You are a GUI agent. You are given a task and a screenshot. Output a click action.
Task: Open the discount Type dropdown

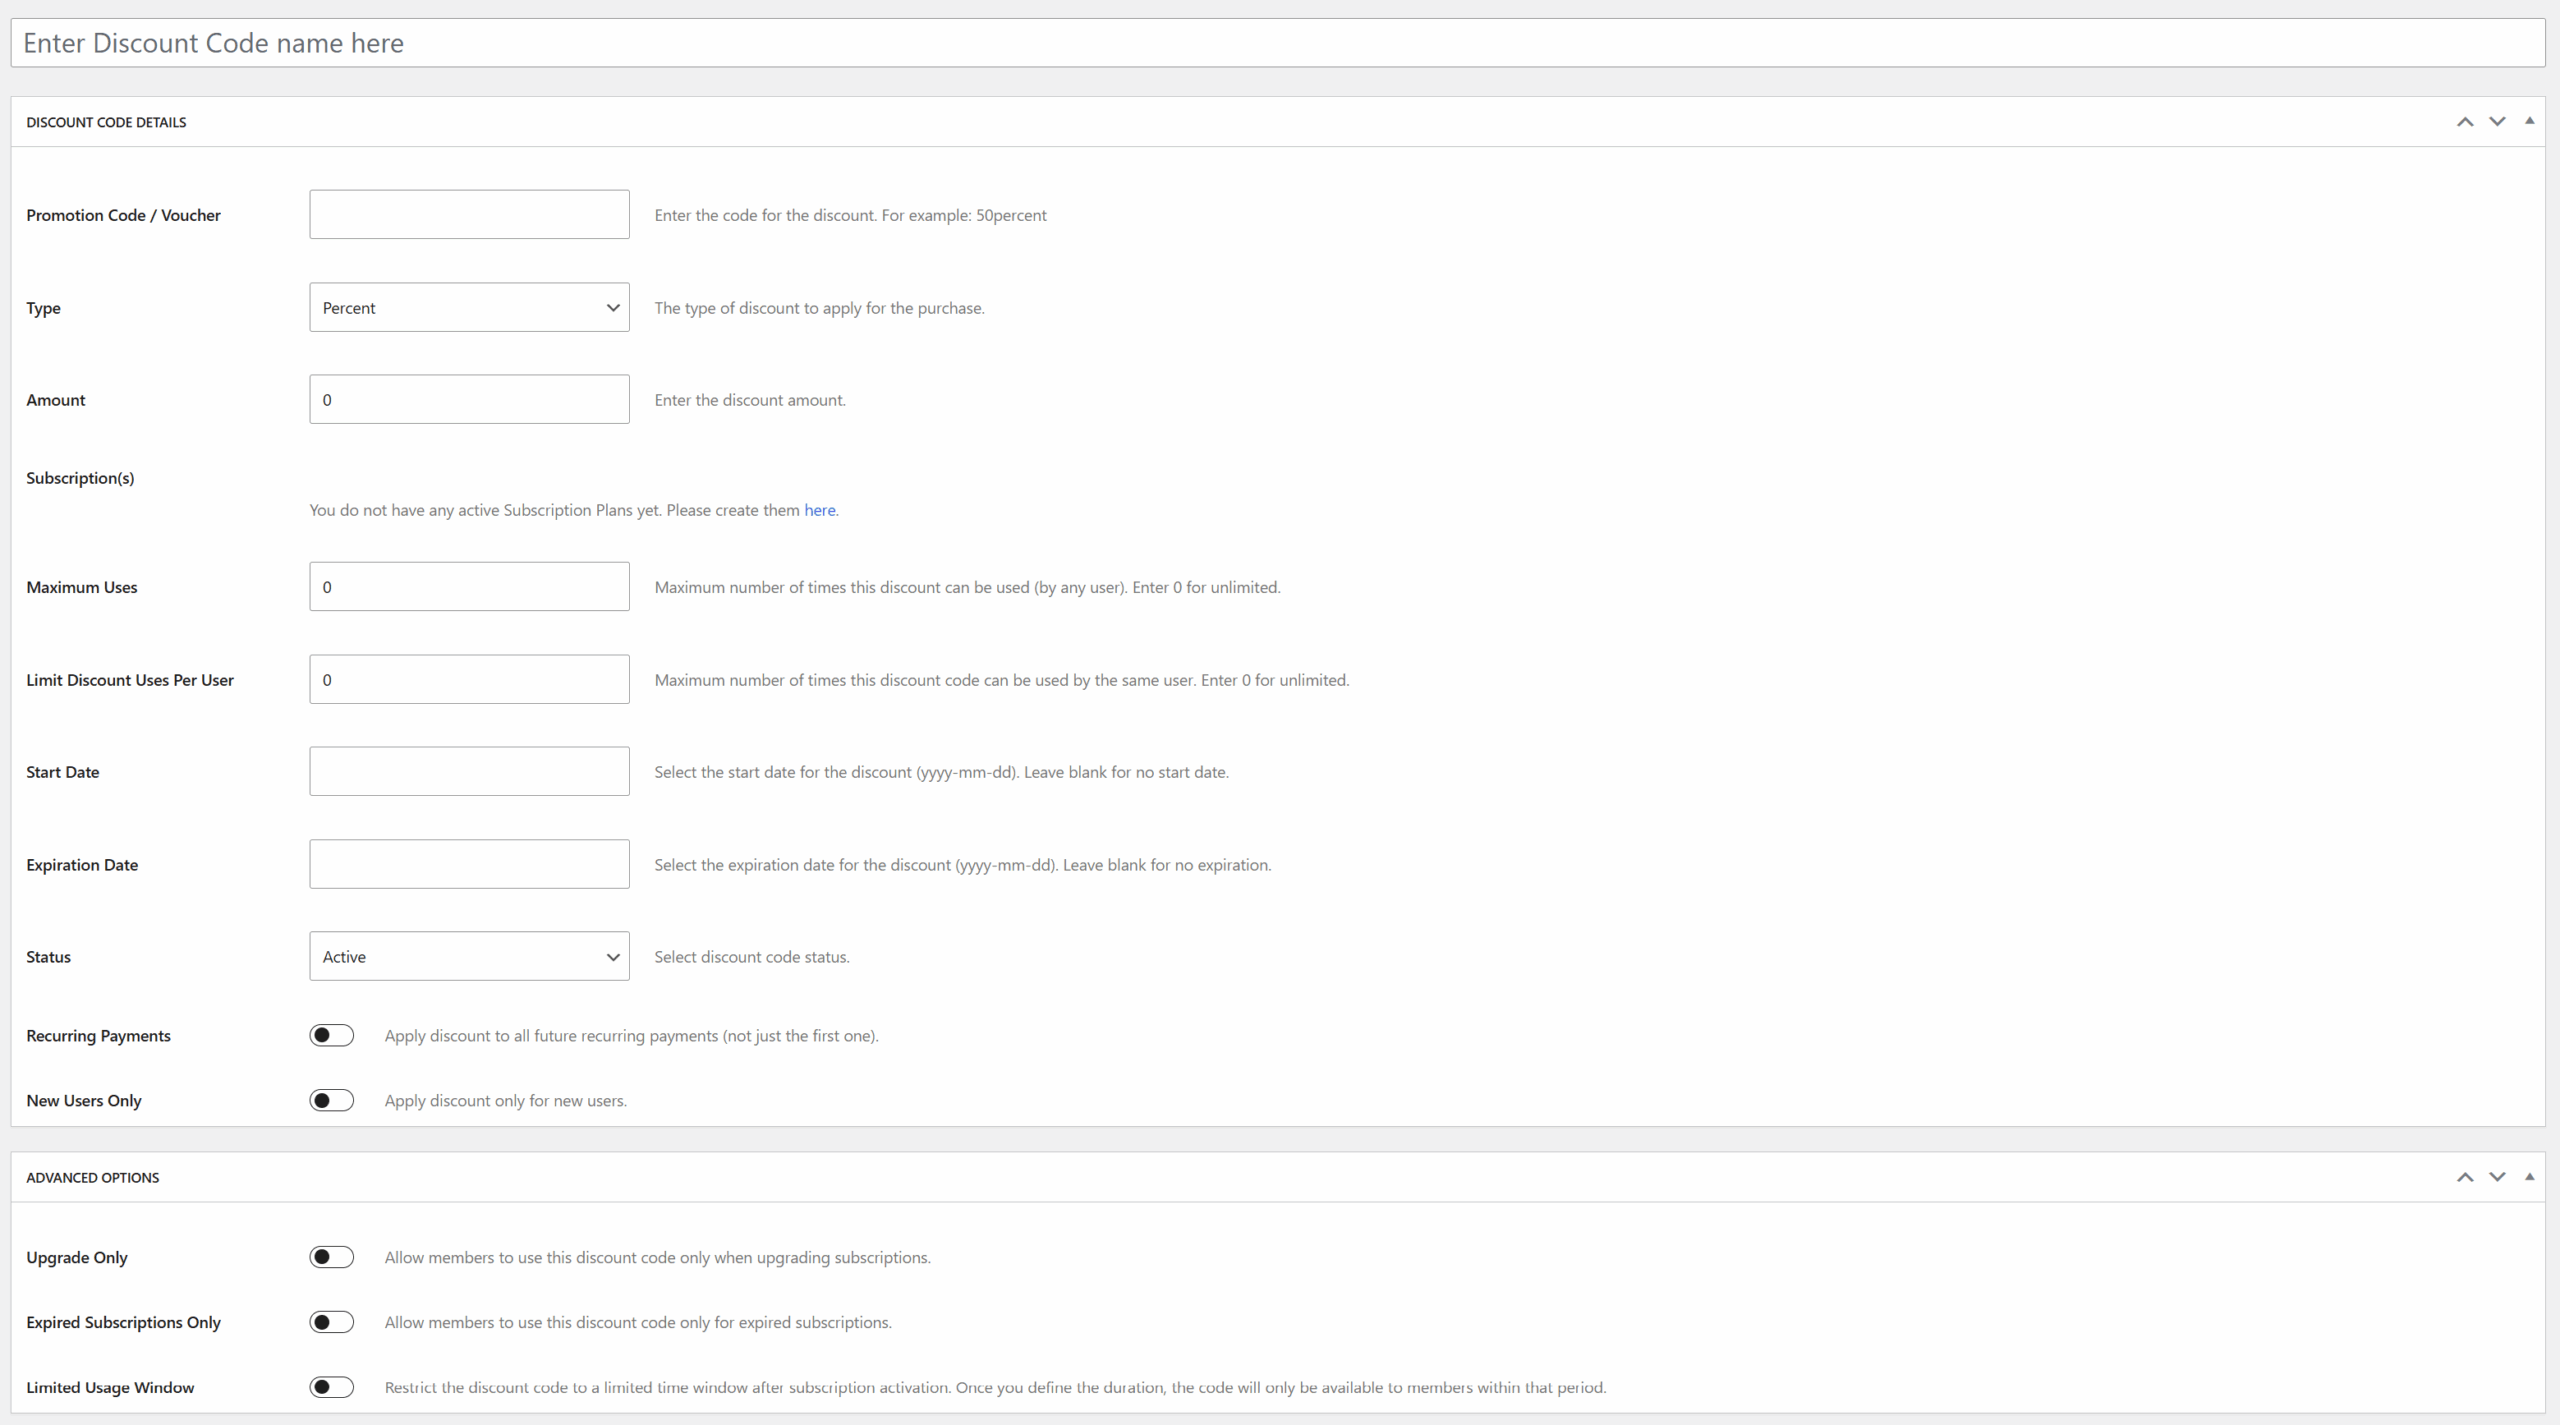click(468, 307)
